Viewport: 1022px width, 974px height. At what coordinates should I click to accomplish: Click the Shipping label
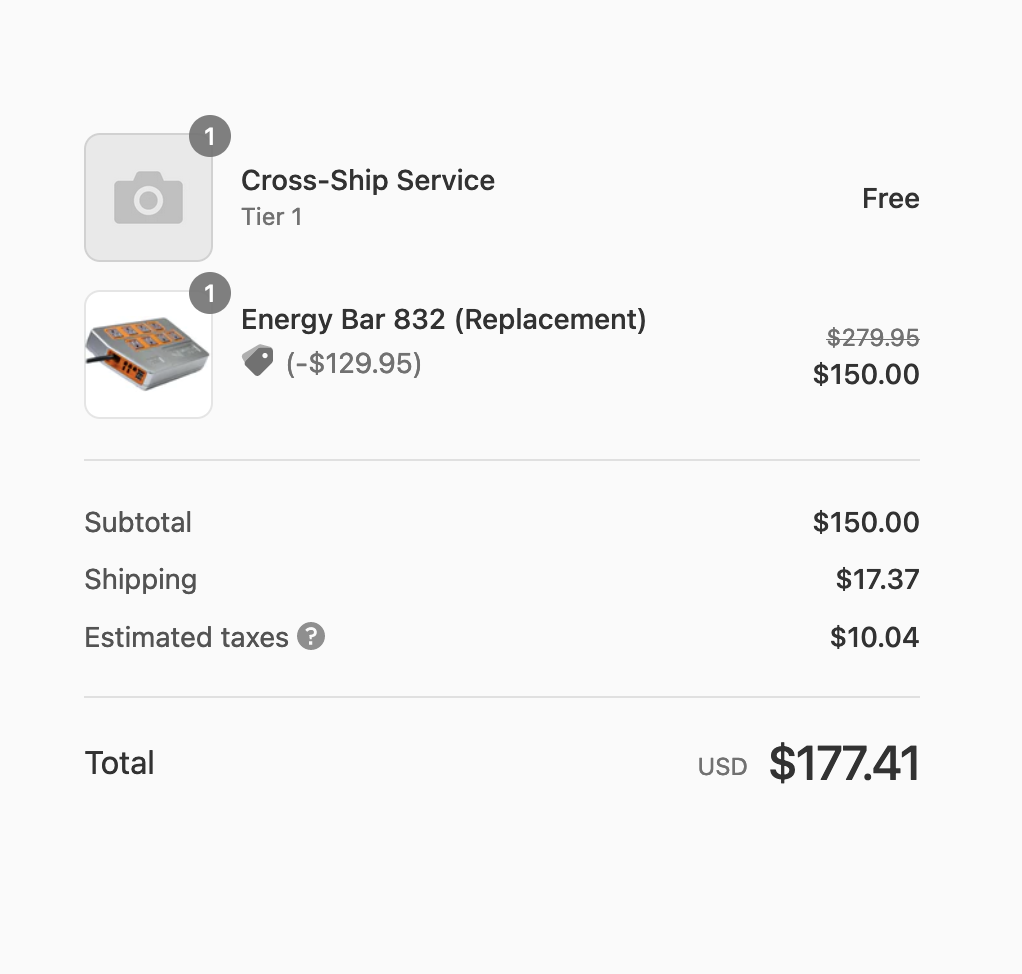pos(140,579)
